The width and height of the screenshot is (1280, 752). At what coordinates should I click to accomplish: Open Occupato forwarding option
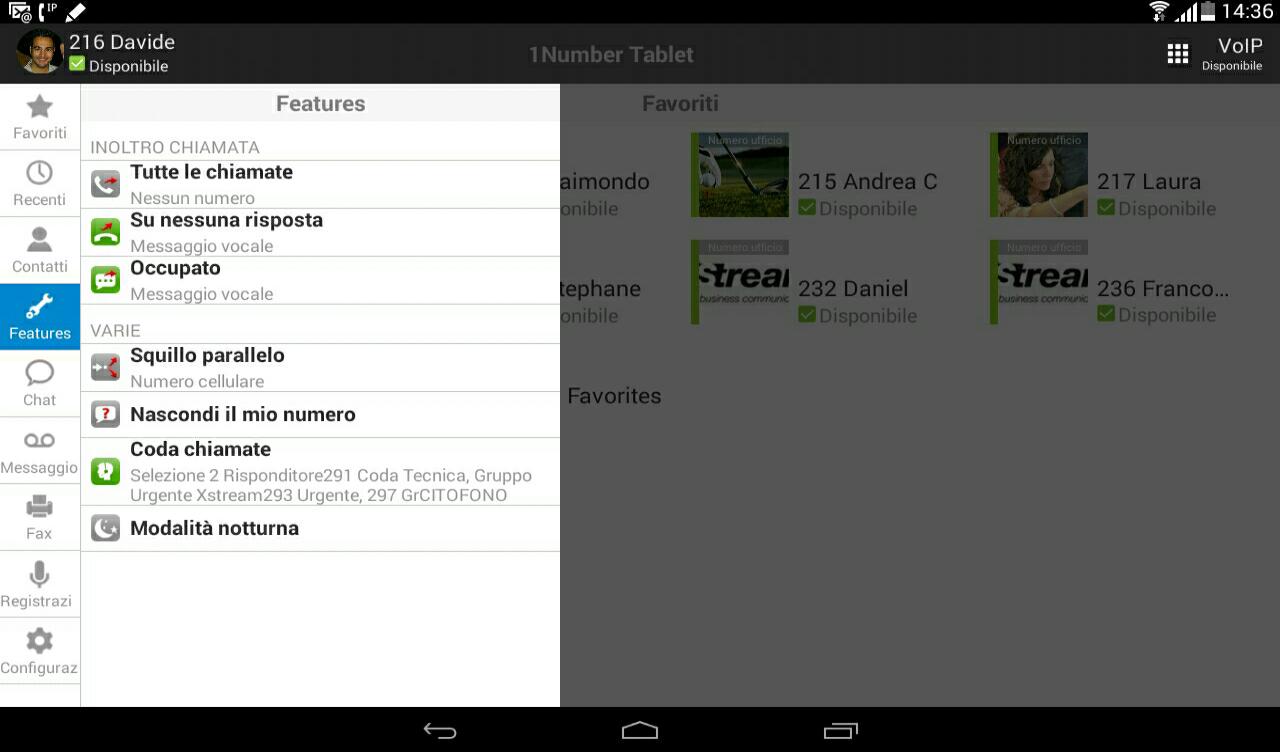point(320,280)
